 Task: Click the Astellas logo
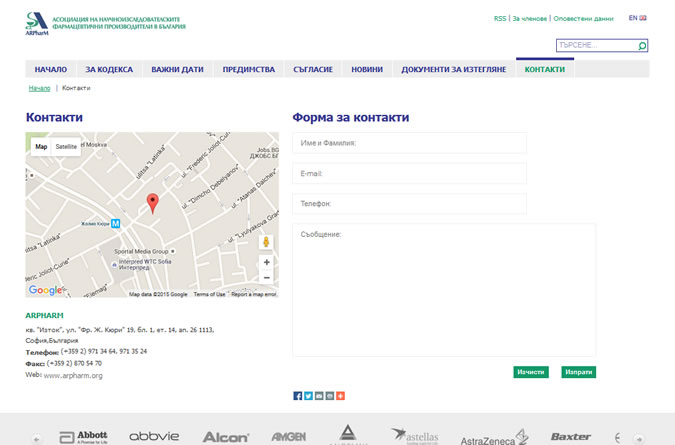414,436
